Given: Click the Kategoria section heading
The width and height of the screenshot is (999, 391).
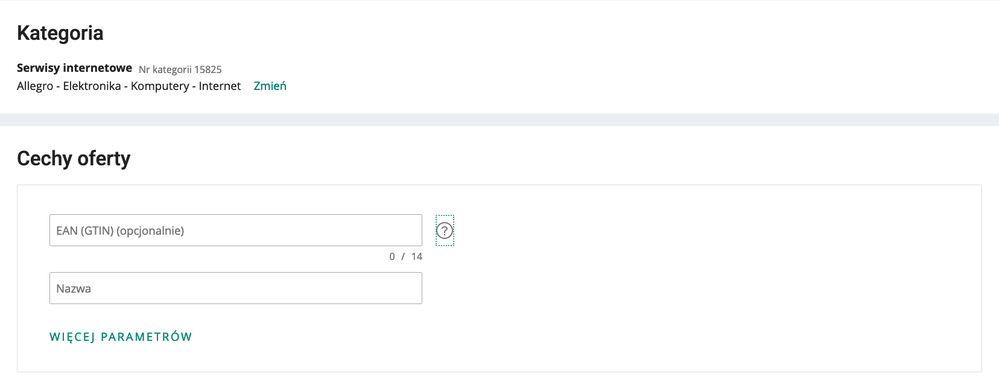Looking at the screenshot, I should click(60, 33).
